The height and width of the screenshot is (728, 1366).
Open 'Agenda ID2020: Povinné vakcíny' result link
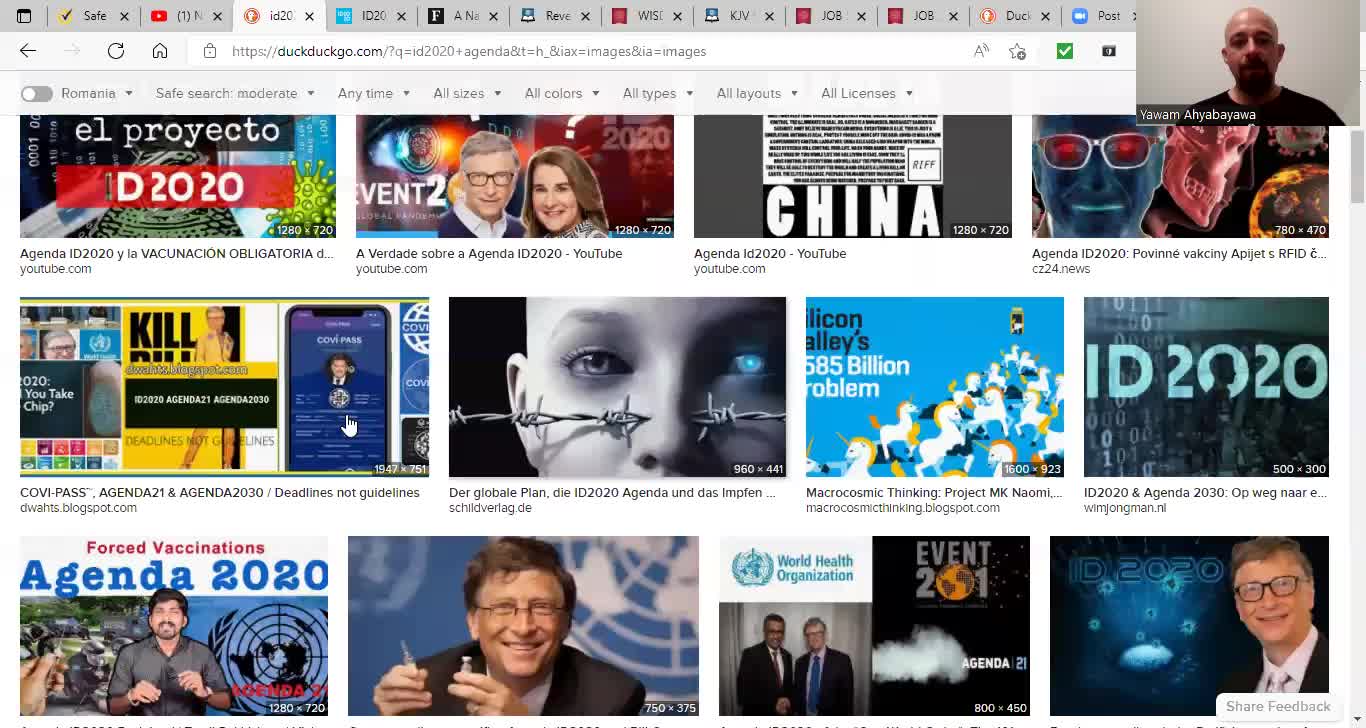point(1179,254)
